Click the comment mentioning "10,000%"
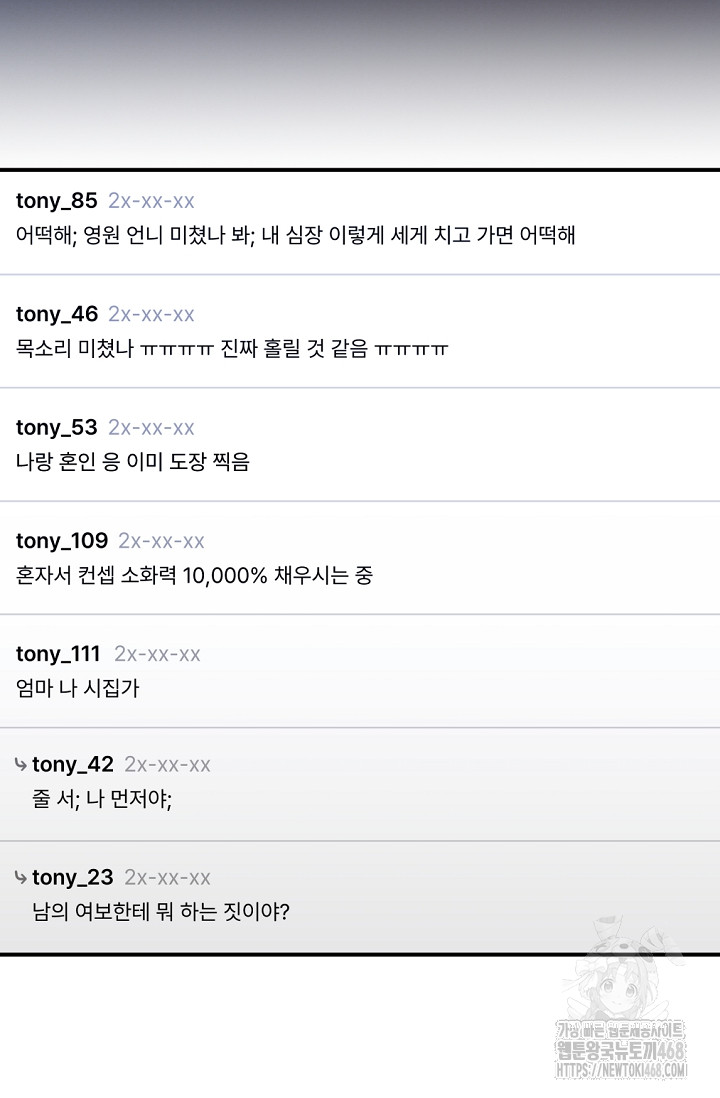 pos(194,576)
